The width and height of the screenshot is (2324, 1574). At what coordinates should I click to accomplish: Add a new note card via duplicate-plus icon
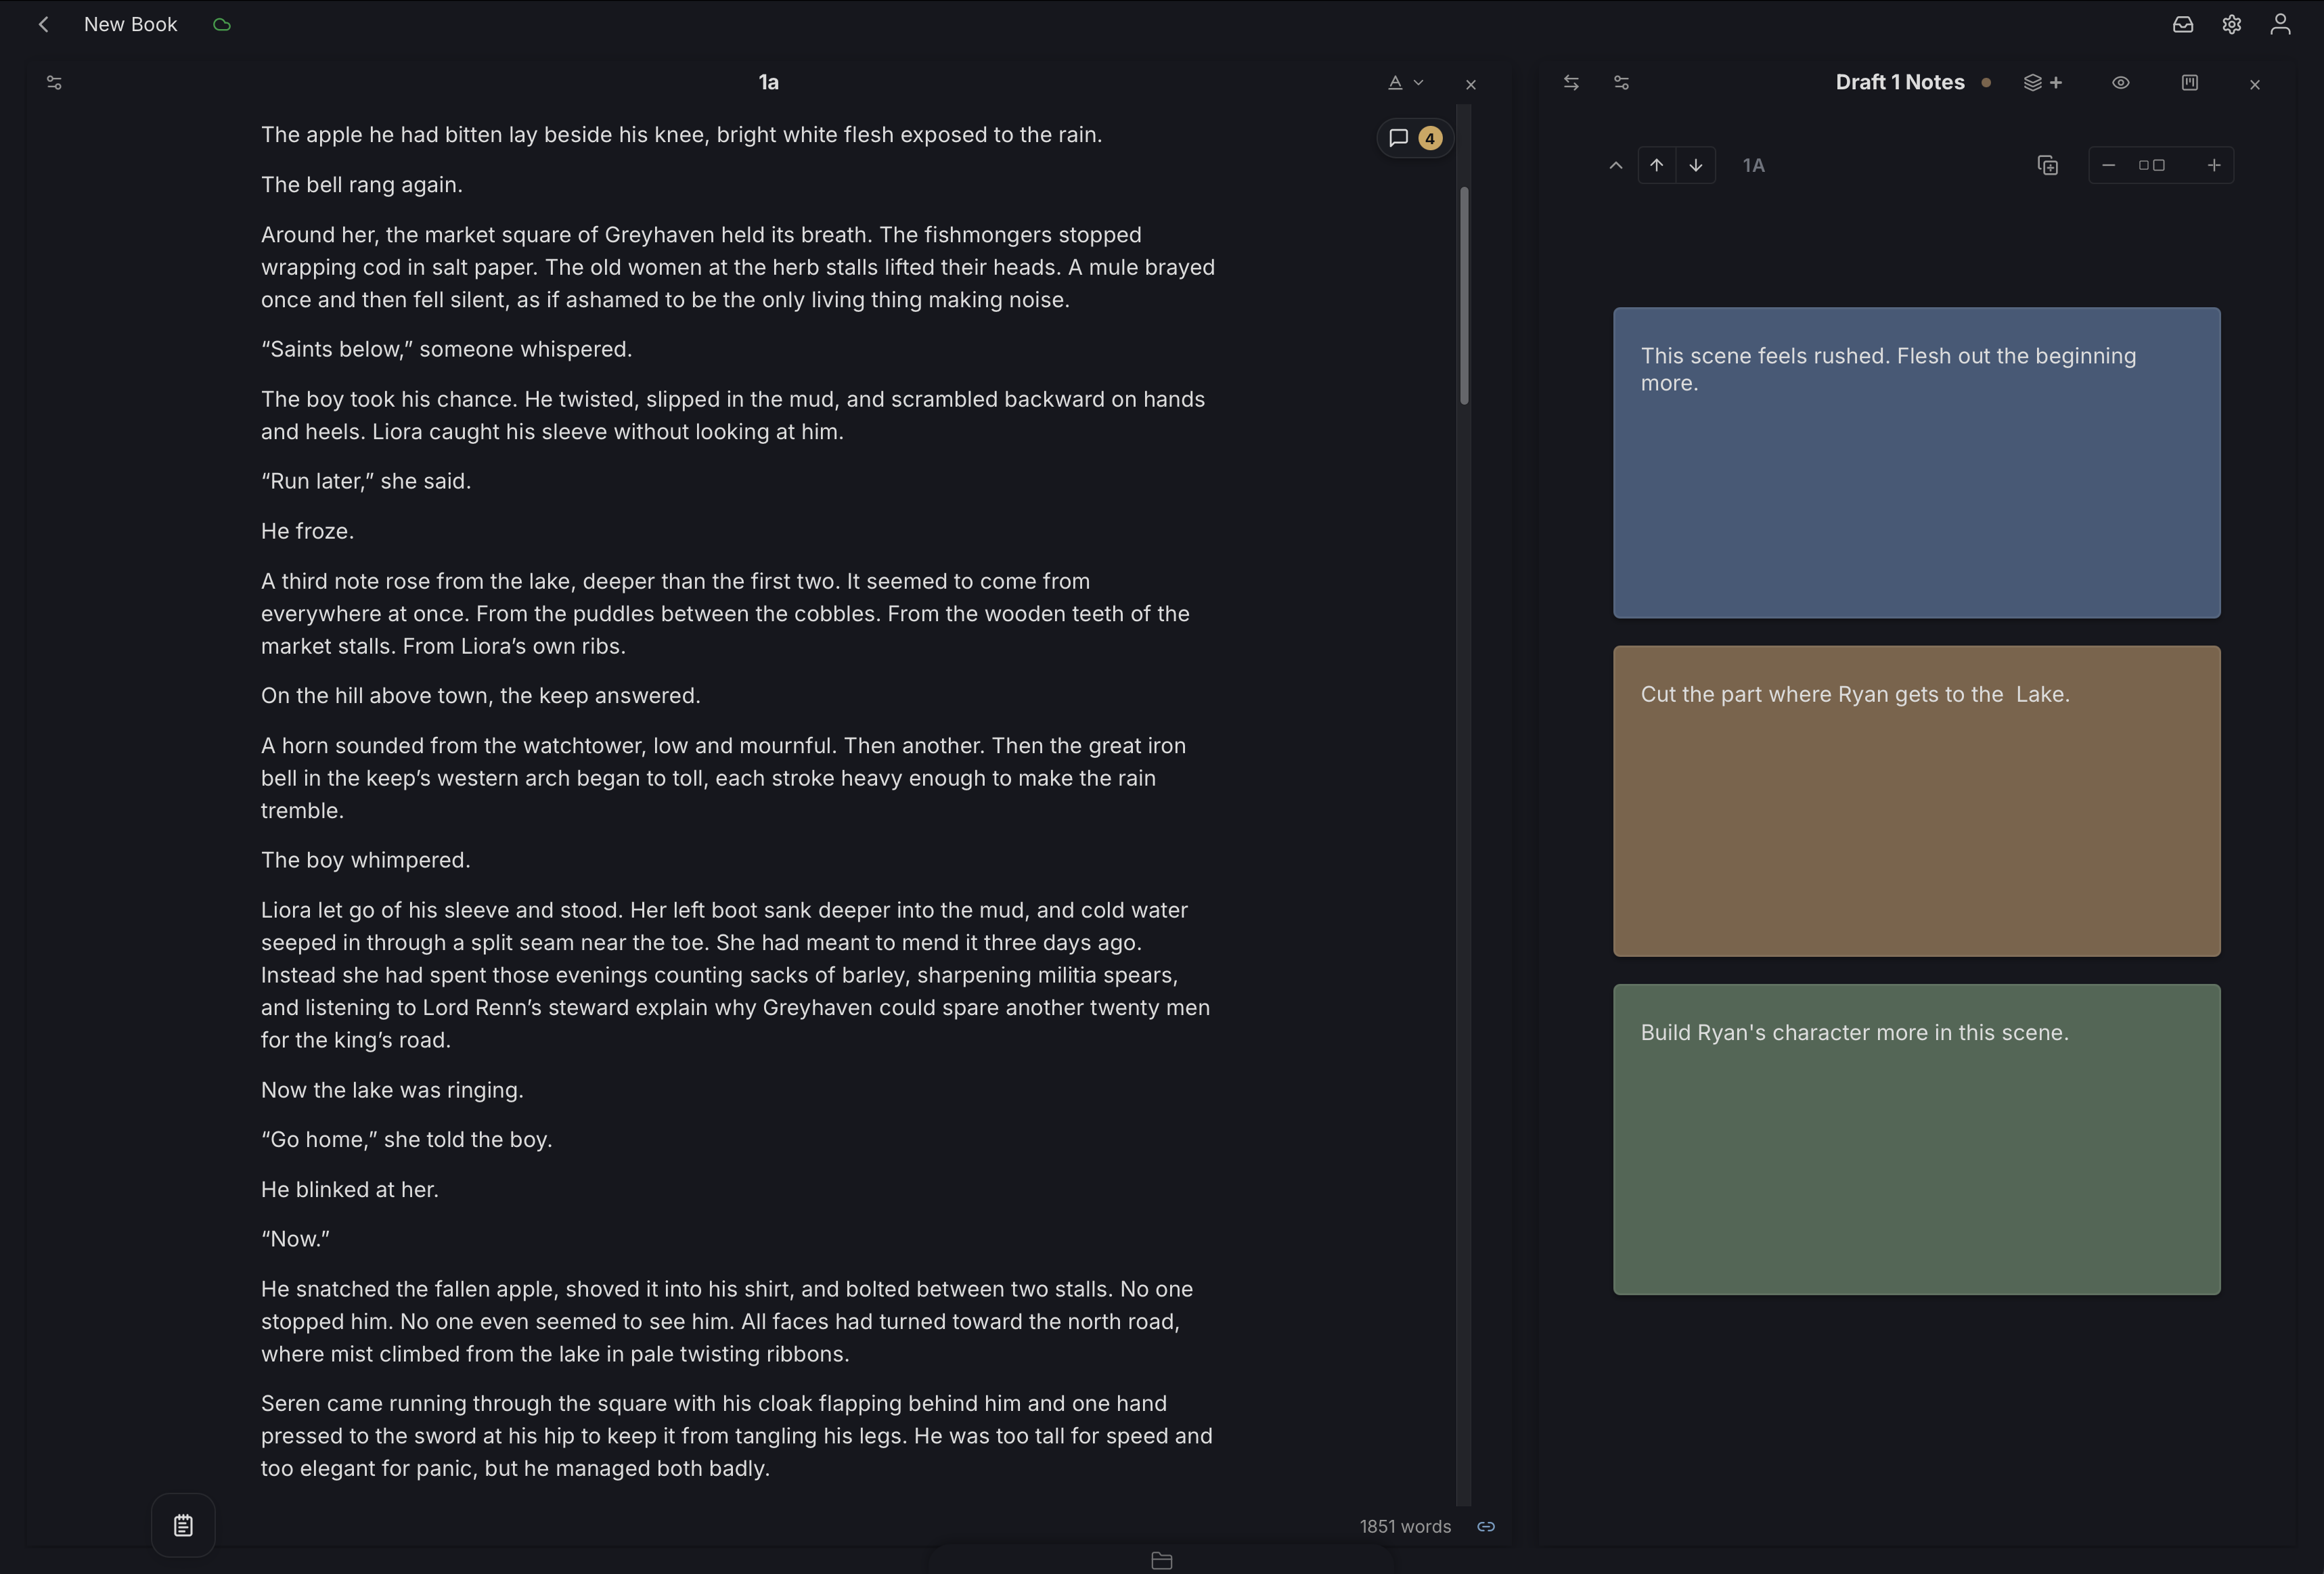click(2048, 165)
